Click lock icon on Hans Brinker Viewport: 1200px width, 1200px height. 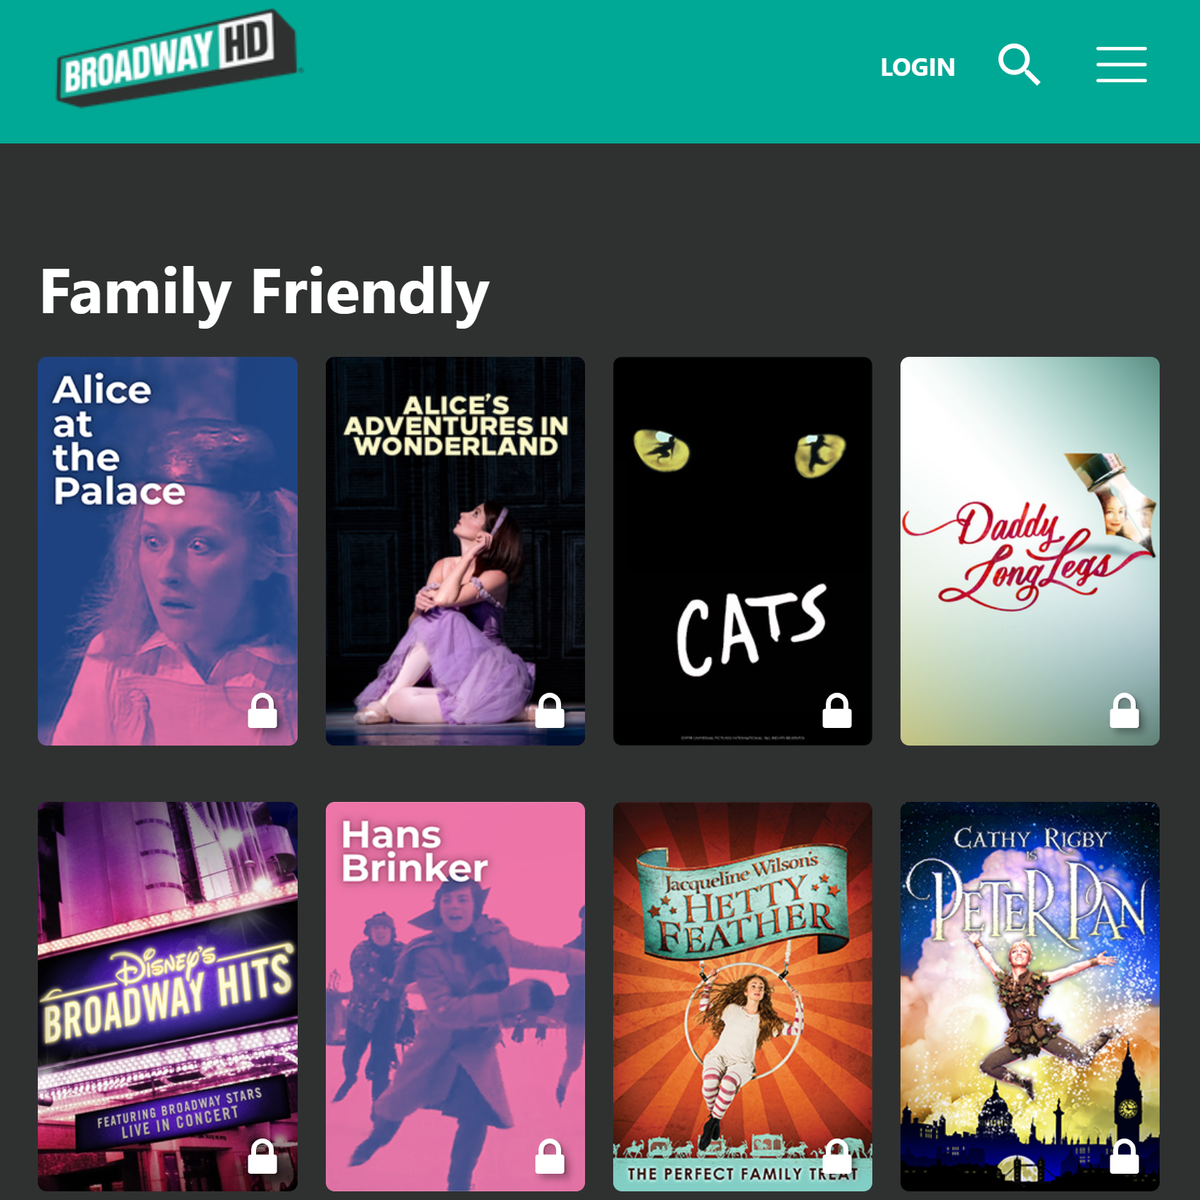point(550,1156)
